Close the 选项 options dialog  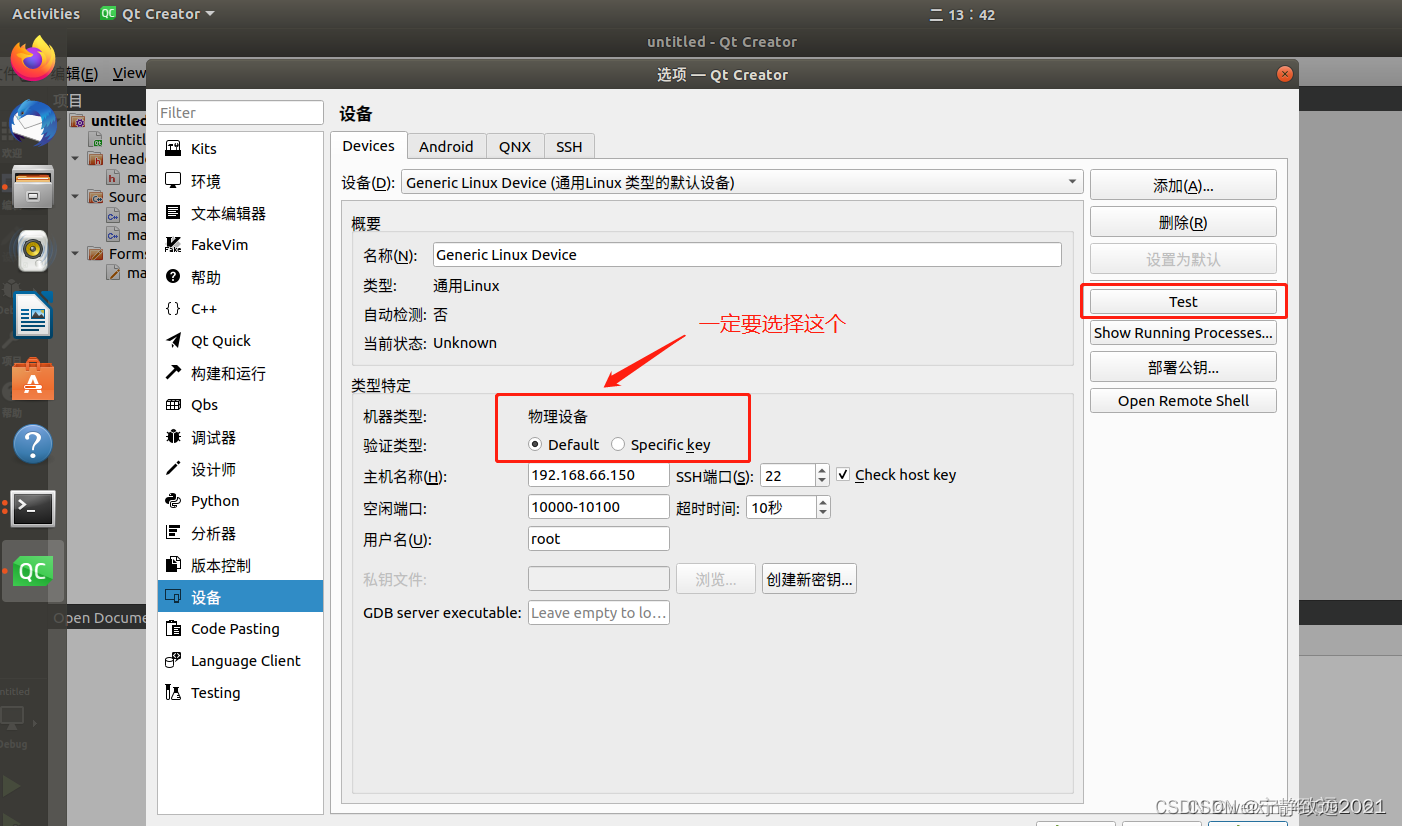(1284, 74)
